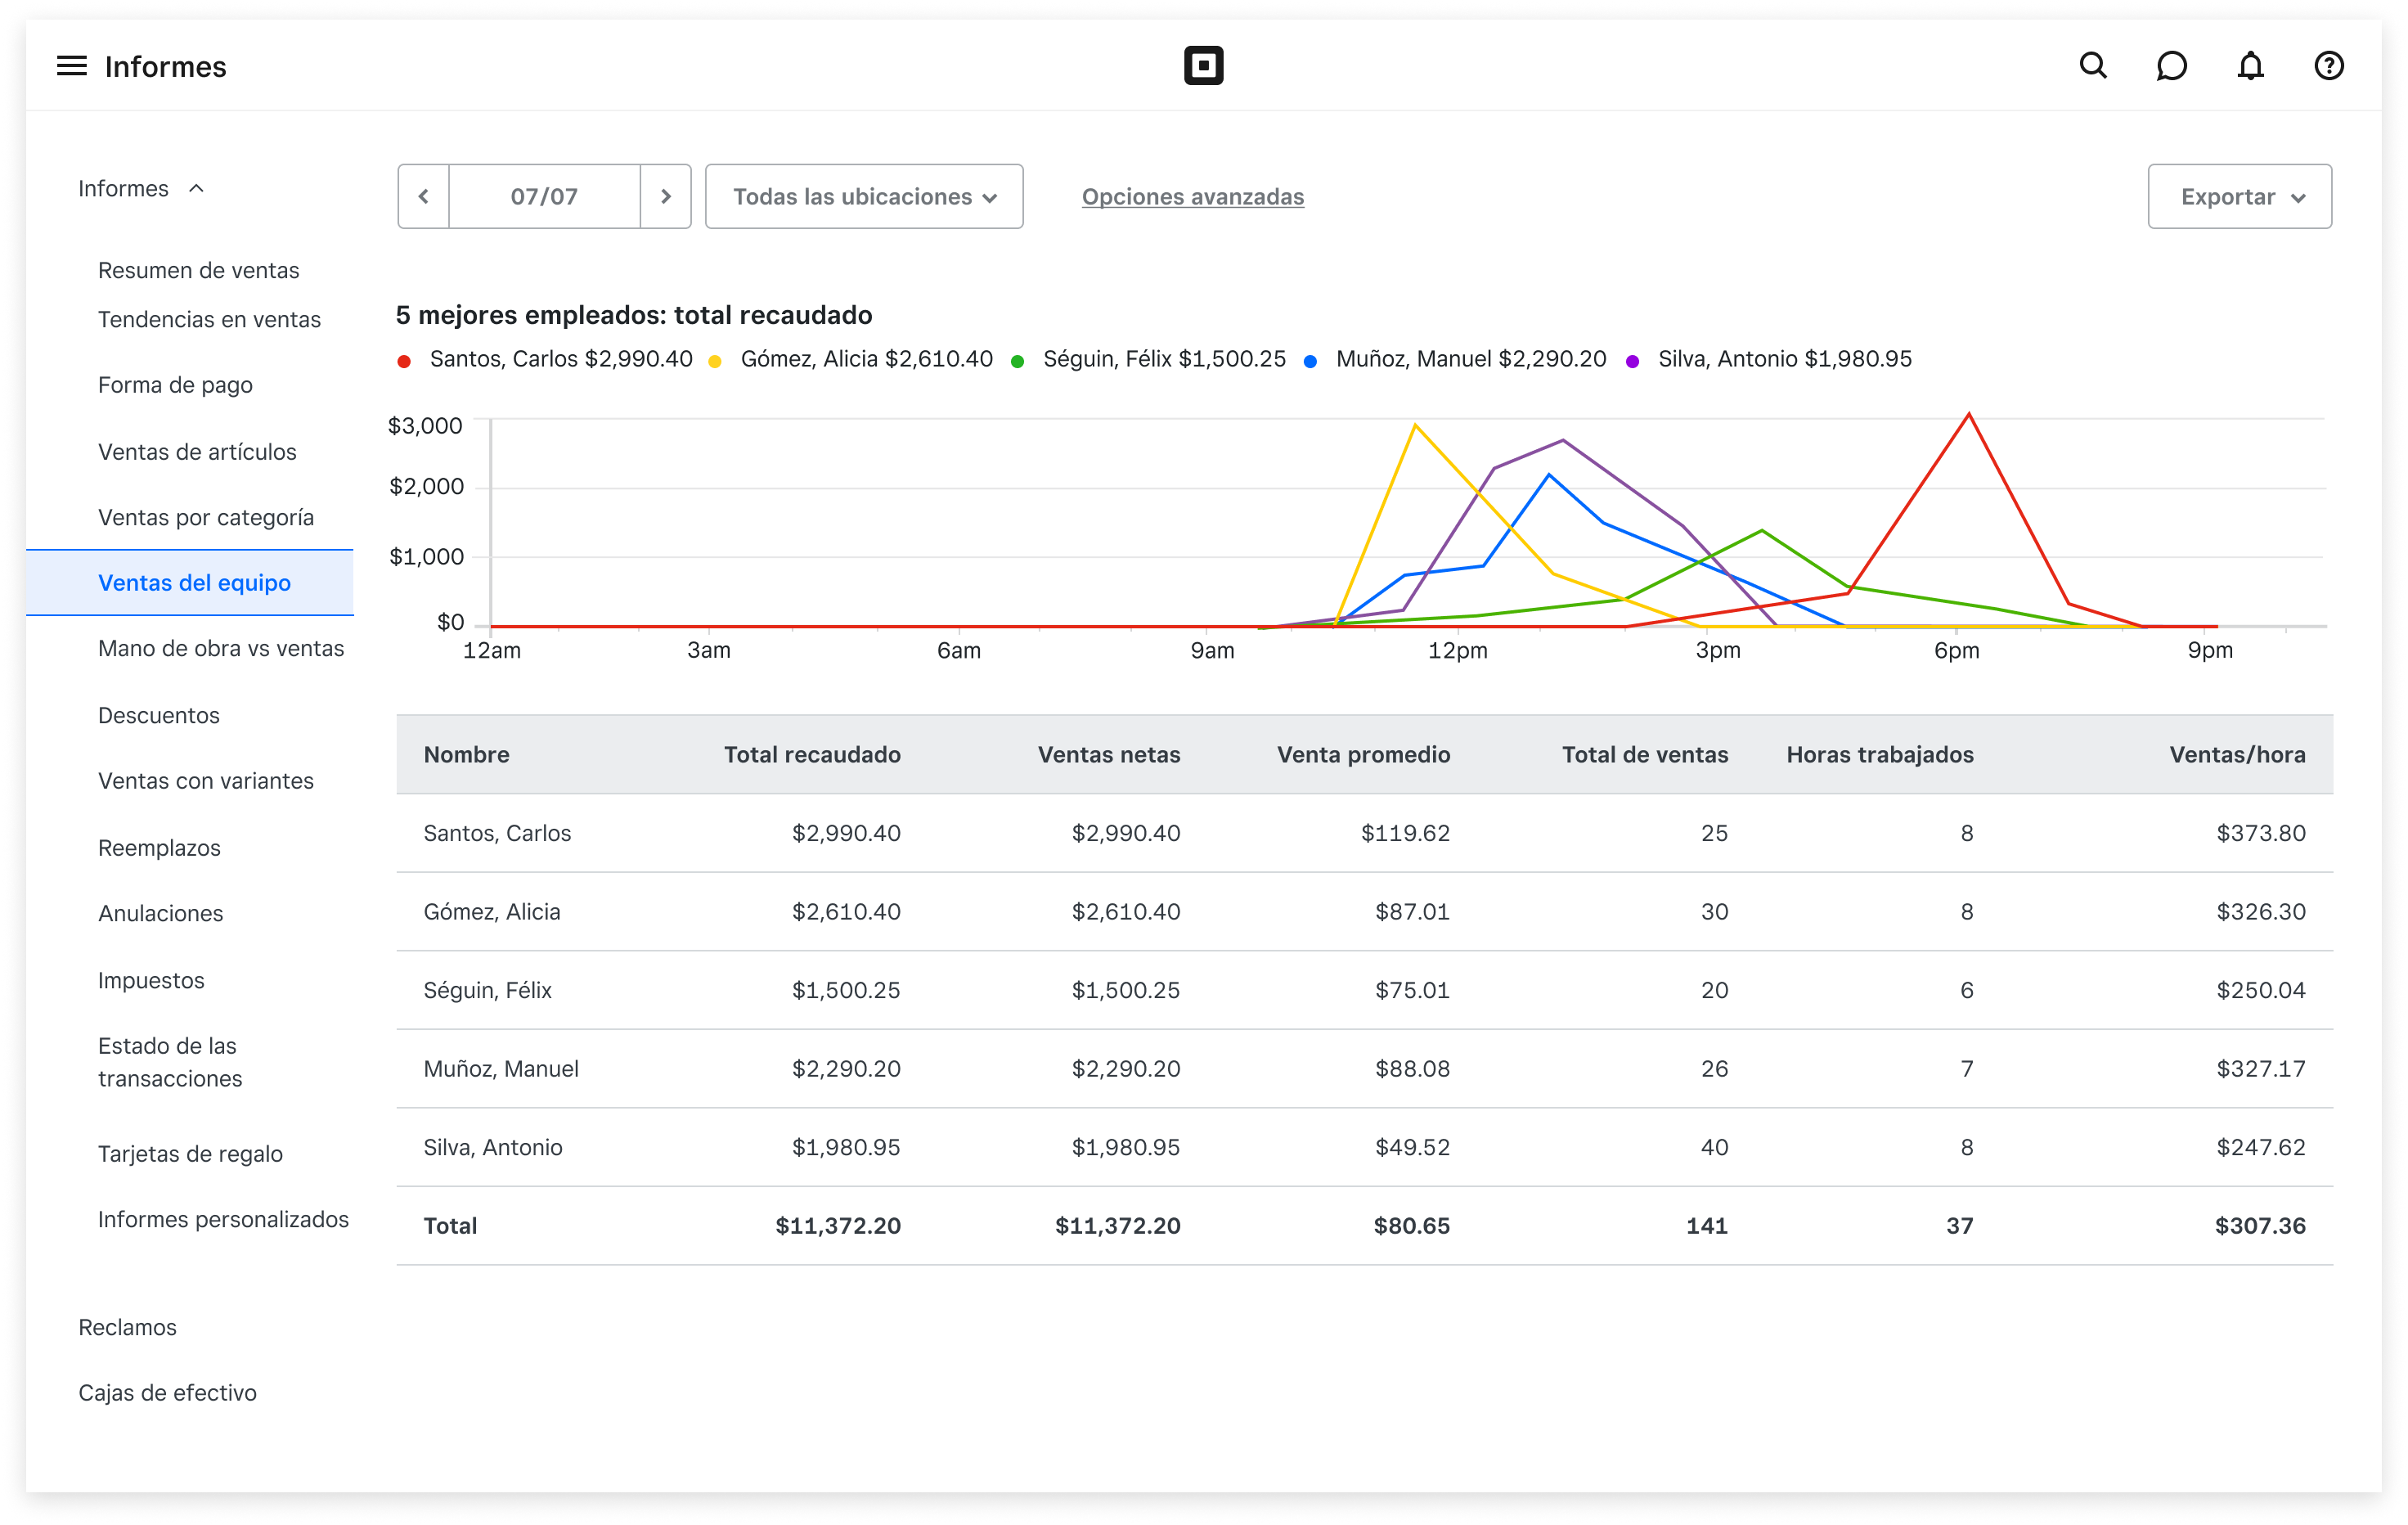Click purple legend dot for Silva, Antonio
Image resolution: width=2408 pixels, height=1525 pixels.
(1632, 361)
